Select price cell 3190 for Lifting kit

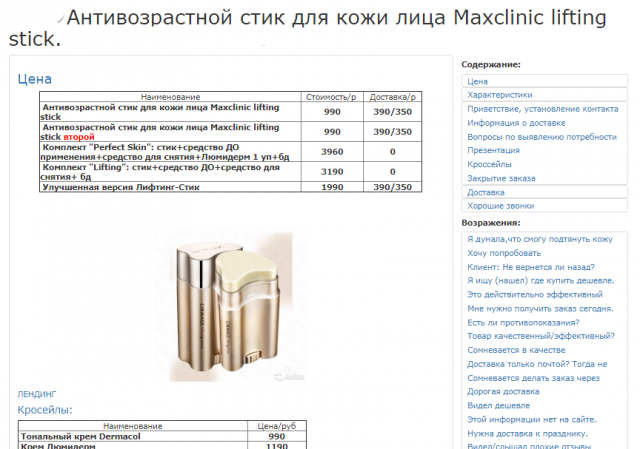click(x=332, y=171)
